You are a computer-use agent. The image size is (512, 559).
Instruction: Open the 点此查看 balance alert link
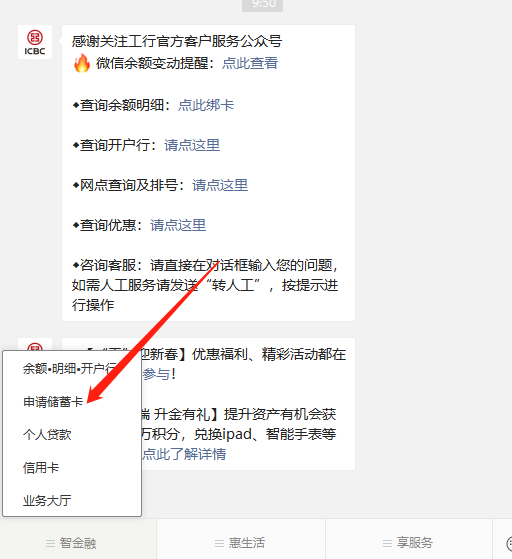(250, 63)
